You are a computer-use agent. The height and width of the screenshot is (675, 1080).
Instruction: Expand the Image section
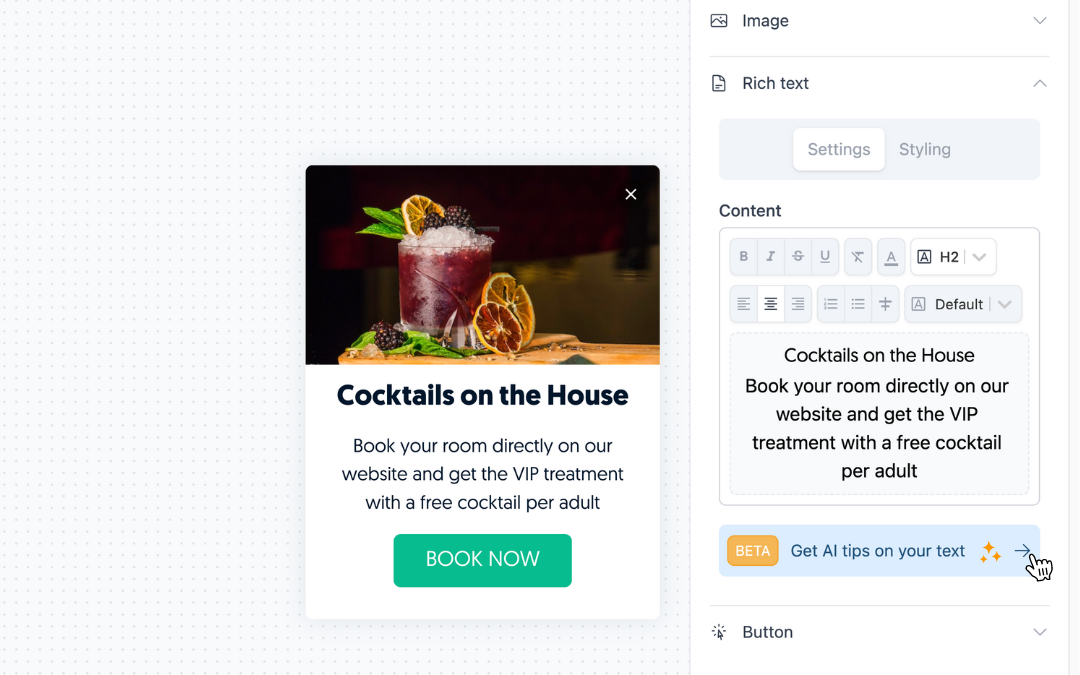point(879,21)
